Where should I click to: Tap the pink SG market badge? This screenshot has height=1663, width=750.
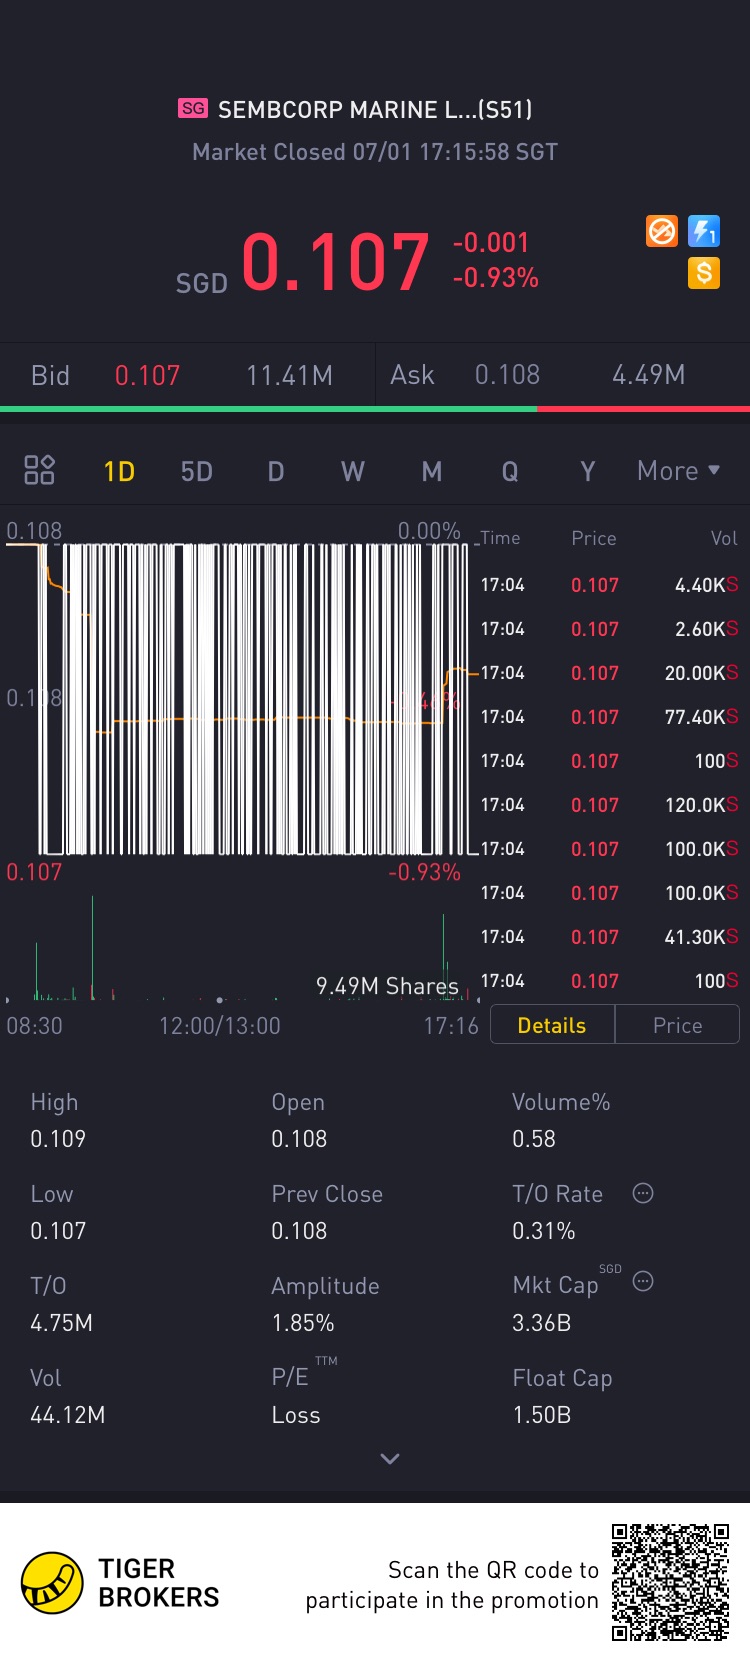coord(193,108)
